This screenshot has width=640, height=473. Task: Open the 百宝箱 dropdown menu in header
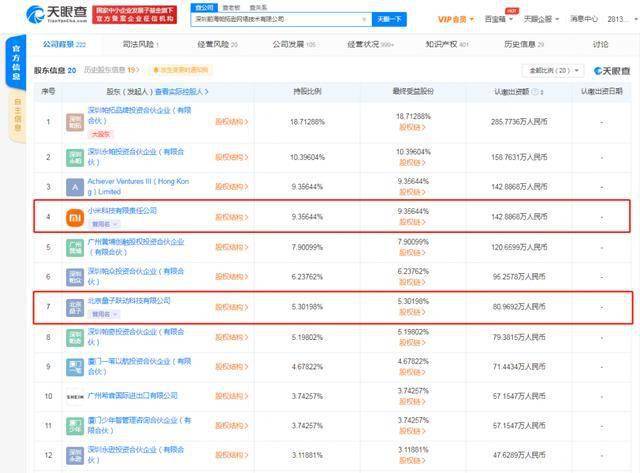click(496, 18)
